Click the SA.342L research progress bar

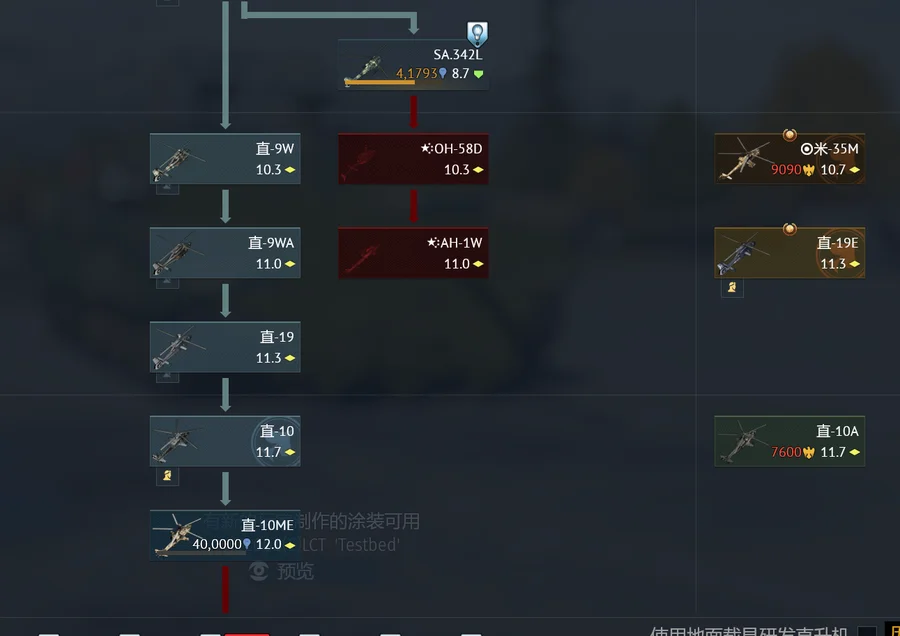379,83
